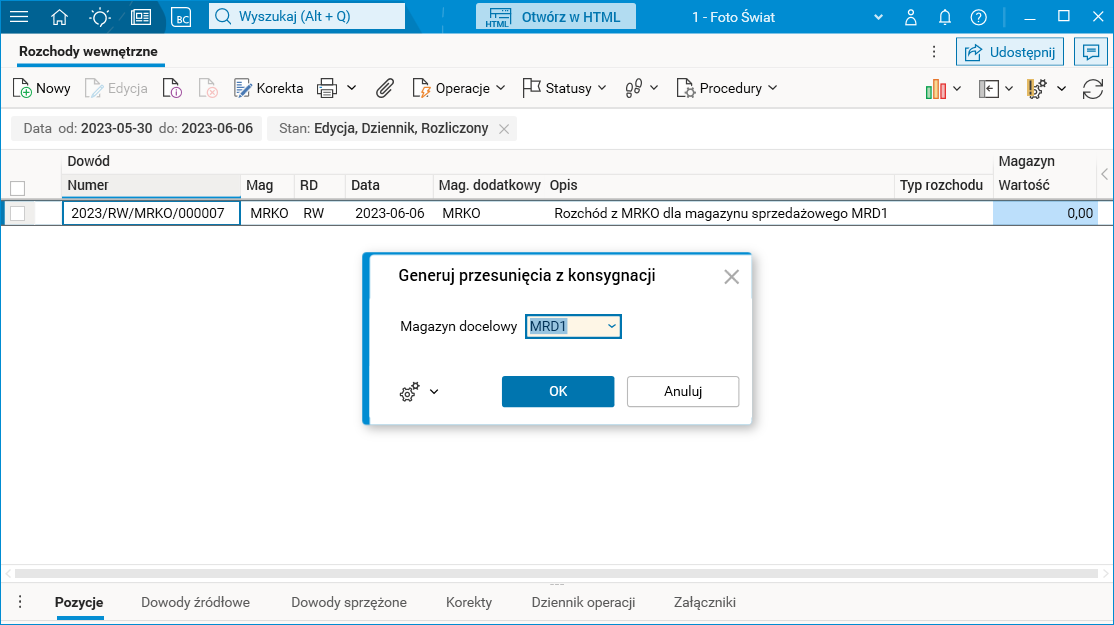
Task: Click the horizontal scrollbar below the table
Action: coord(556,573)
